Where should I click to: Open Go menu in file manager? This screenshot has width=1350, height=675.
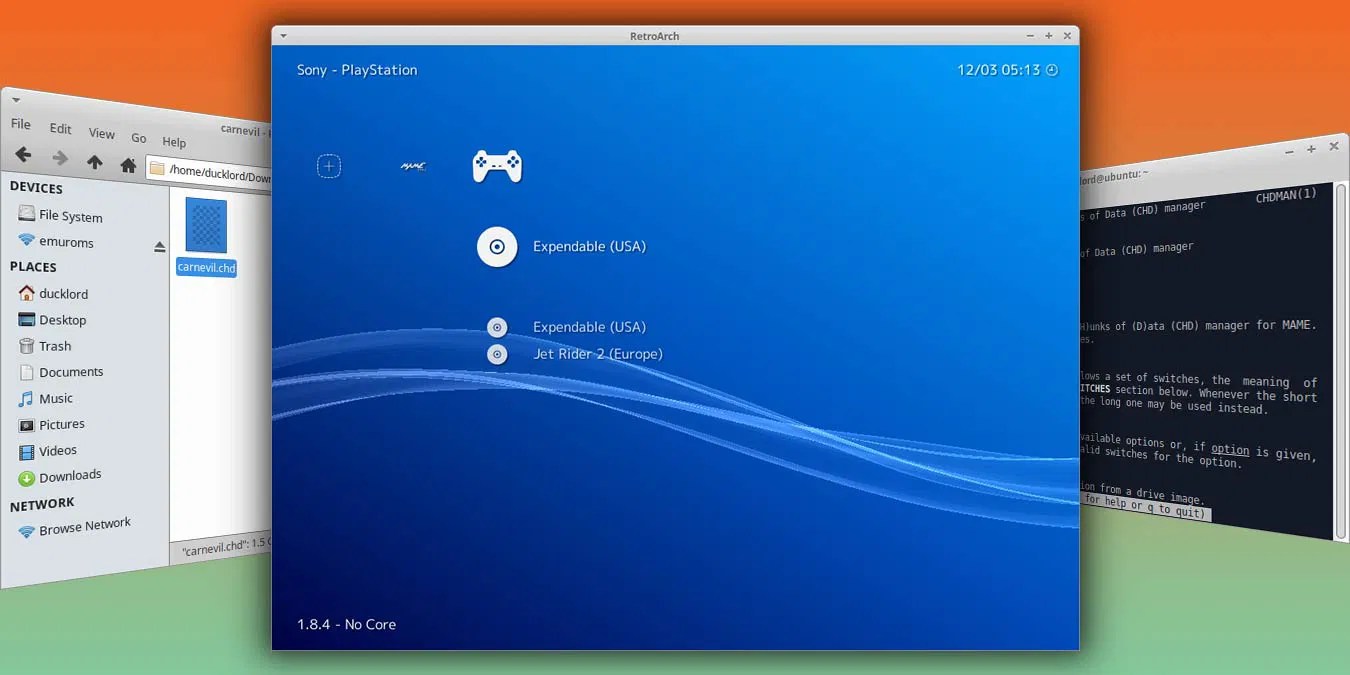pyautogui.click(x=139, y=138)
